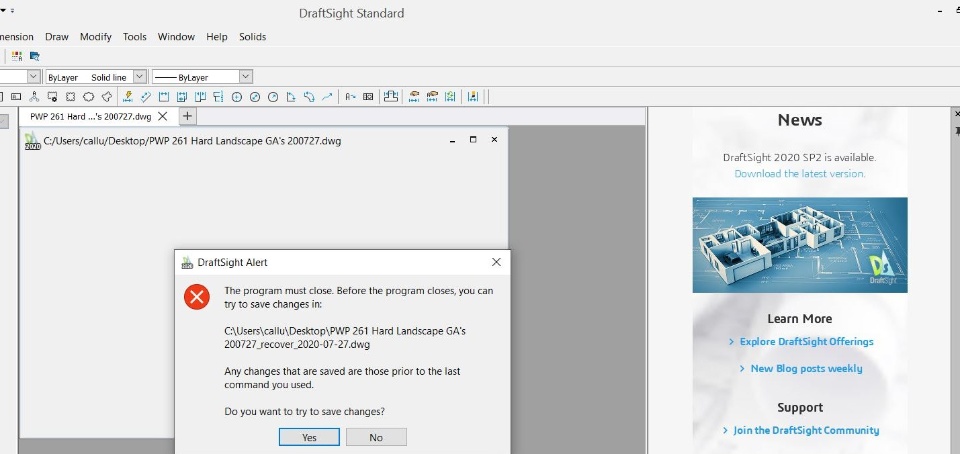Click the blue window with magnifier icon
The width and height of the screenshot is (960, 454).
(x=35, y=56)
